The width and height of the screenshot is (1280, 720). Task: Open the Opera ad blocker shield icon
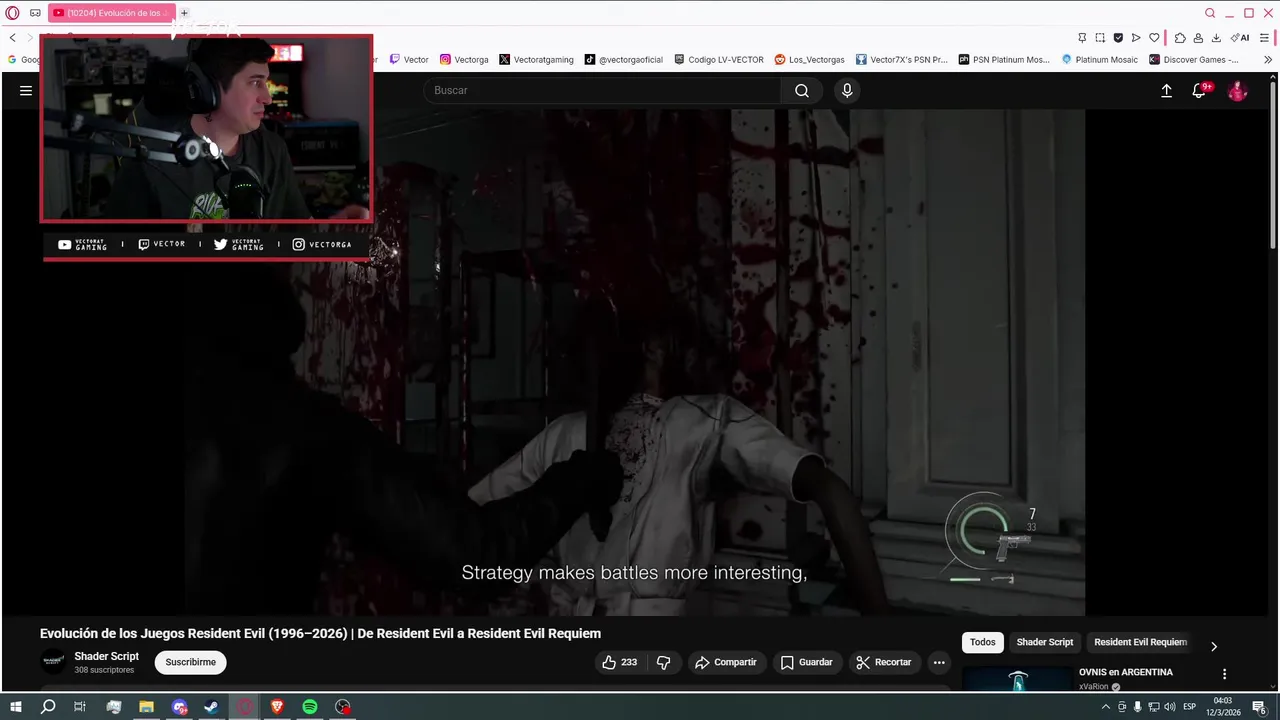click(1118, 38)
